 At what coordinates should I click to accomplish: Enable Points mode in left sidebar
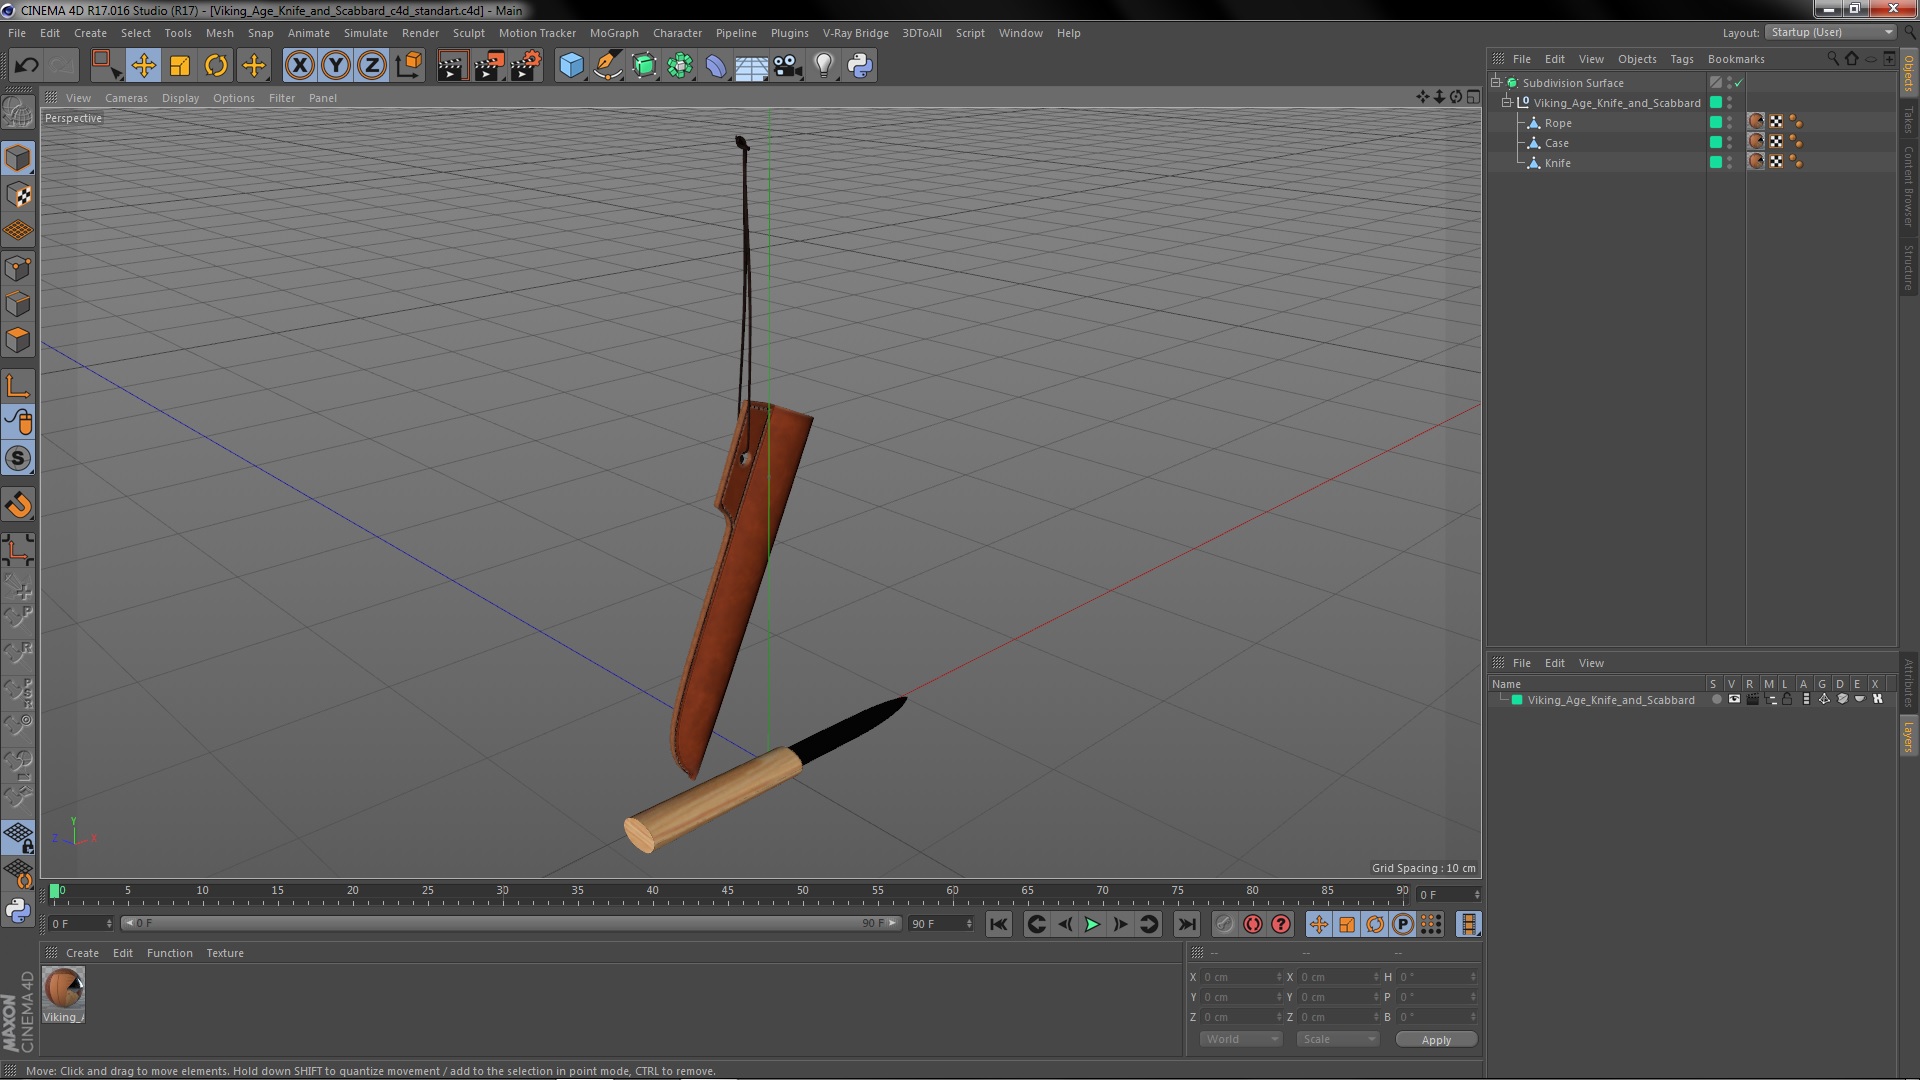point(18,268)
